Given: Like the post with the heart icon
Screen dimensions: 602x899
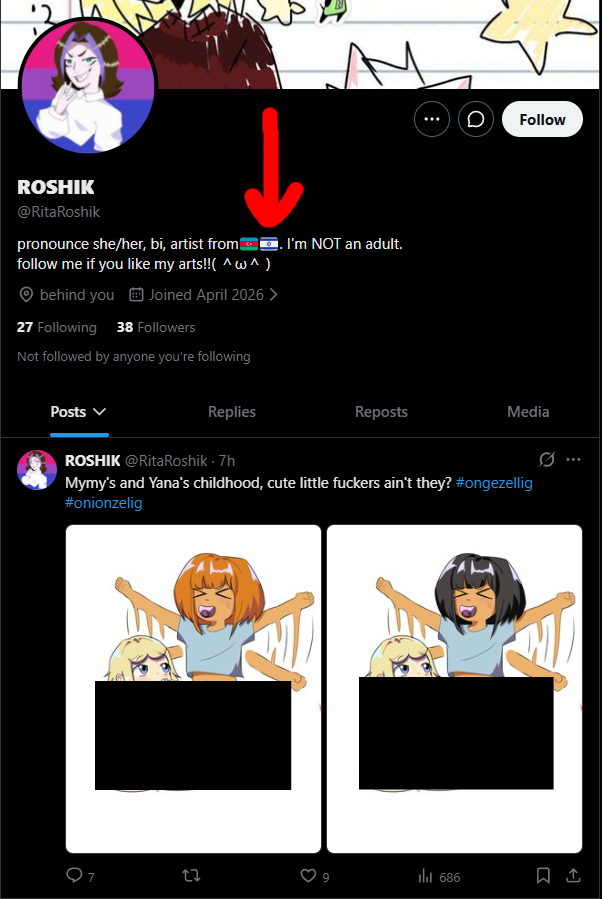Looking at the screenshot, I should click(x=308, y=875).
